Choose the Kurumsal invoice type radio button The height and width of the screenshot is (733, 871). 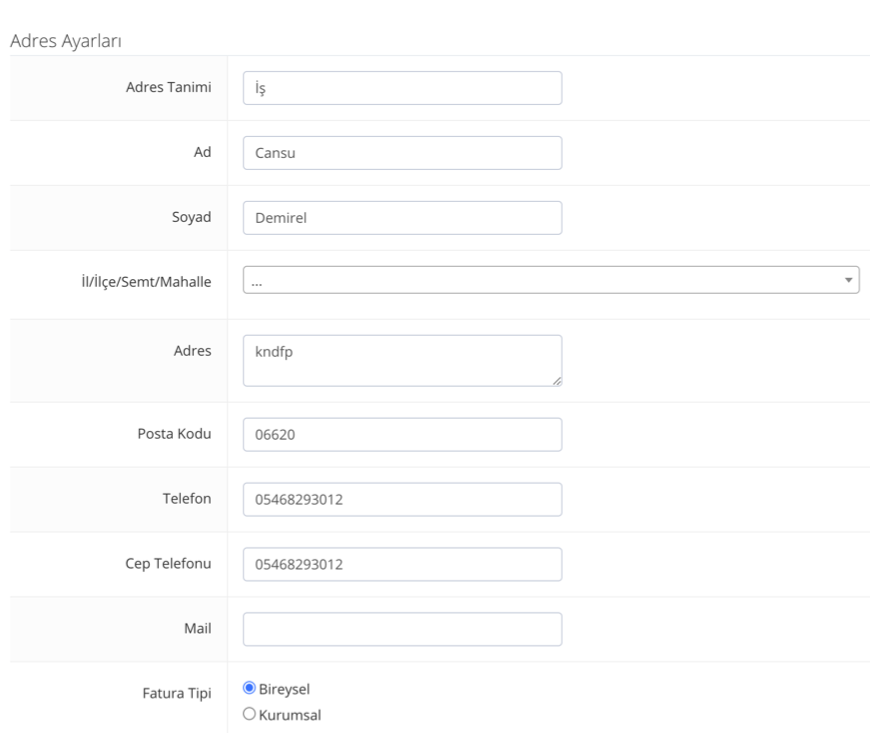(x=249, y=714)
